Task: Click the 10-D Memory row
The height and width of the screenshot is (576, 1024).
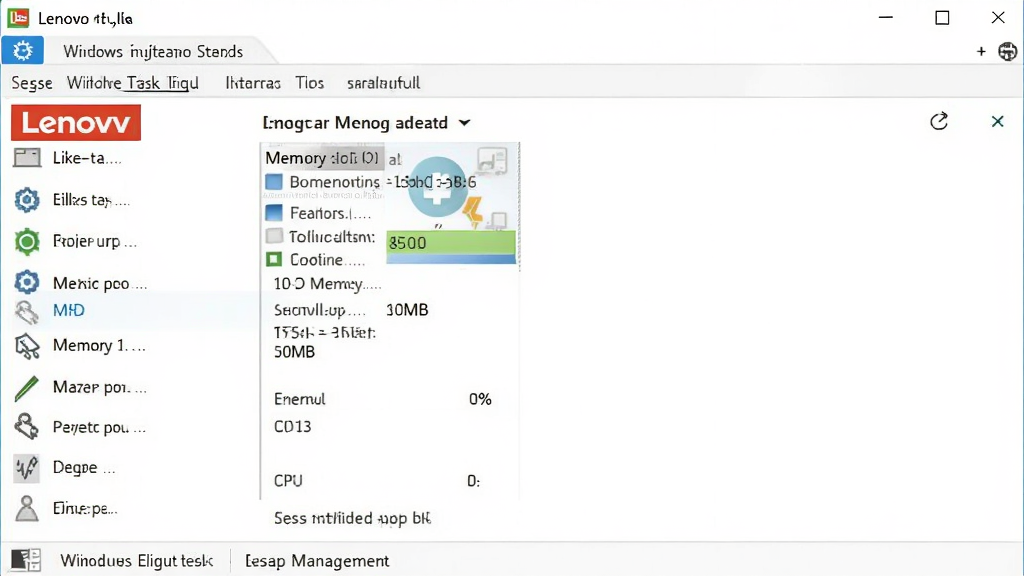Action: (x=327, y=283)
